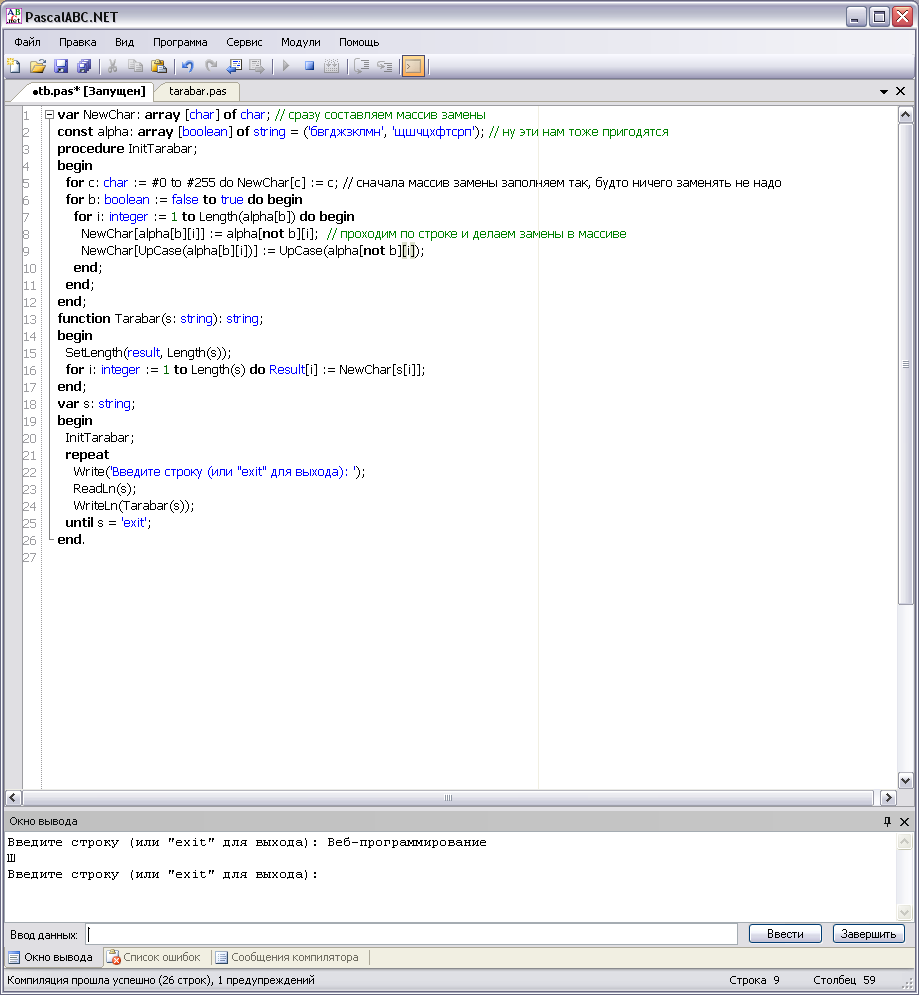Viewport: 919px width, 995px height.
Task: Pin the Окно вывода panel
Action: tap(887, 821)
